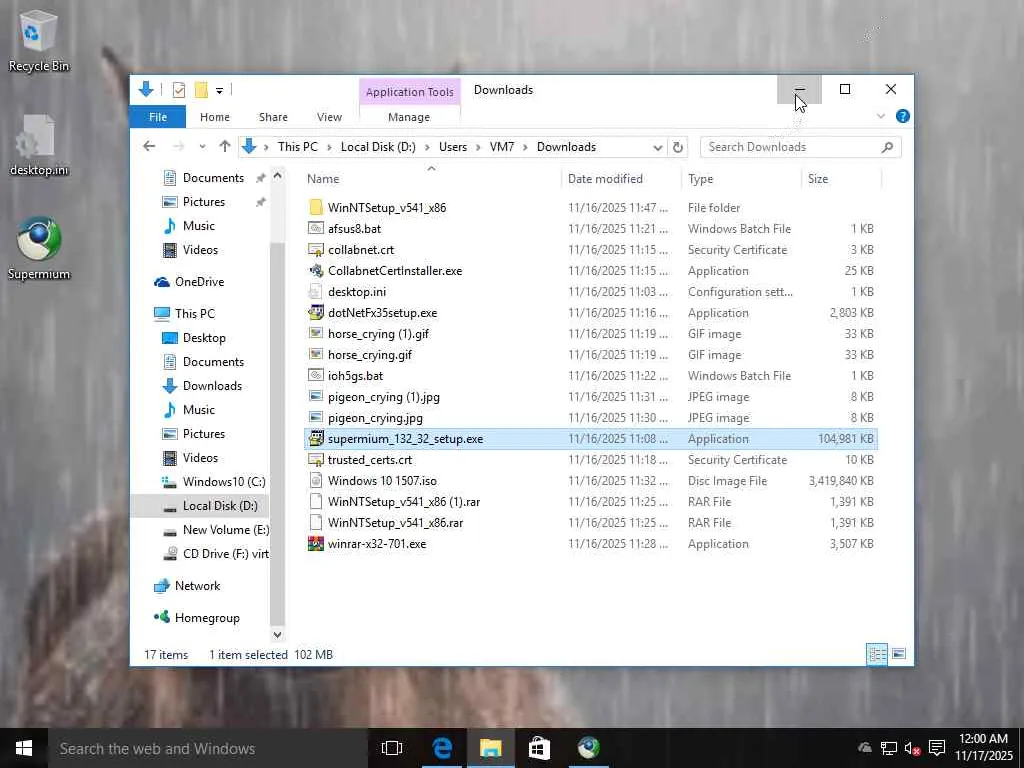1024x768 pixels.
Task: Click the New Folder quick access icon
Action: (x=201, y=90)
